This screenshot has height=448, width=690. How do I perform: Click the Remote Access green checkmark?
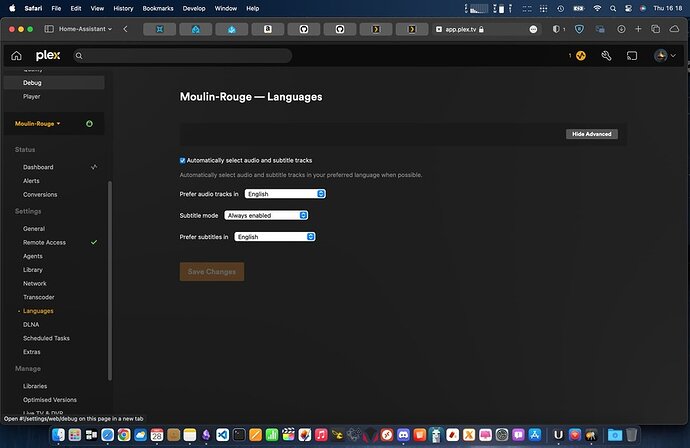pyautogui.click(x=94, y=242)
